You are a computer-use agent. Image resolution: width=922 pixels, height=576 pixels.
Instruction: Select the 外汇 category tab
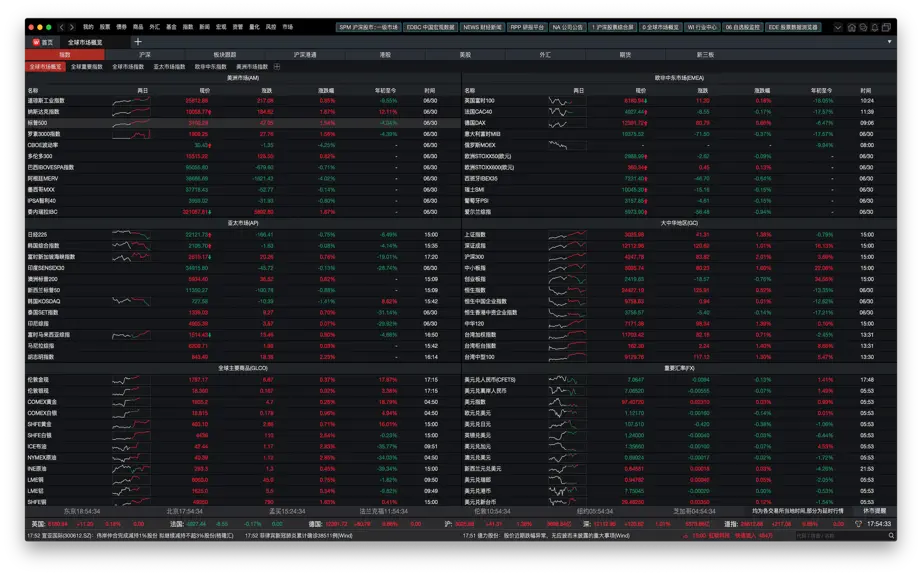pos(545,55)
